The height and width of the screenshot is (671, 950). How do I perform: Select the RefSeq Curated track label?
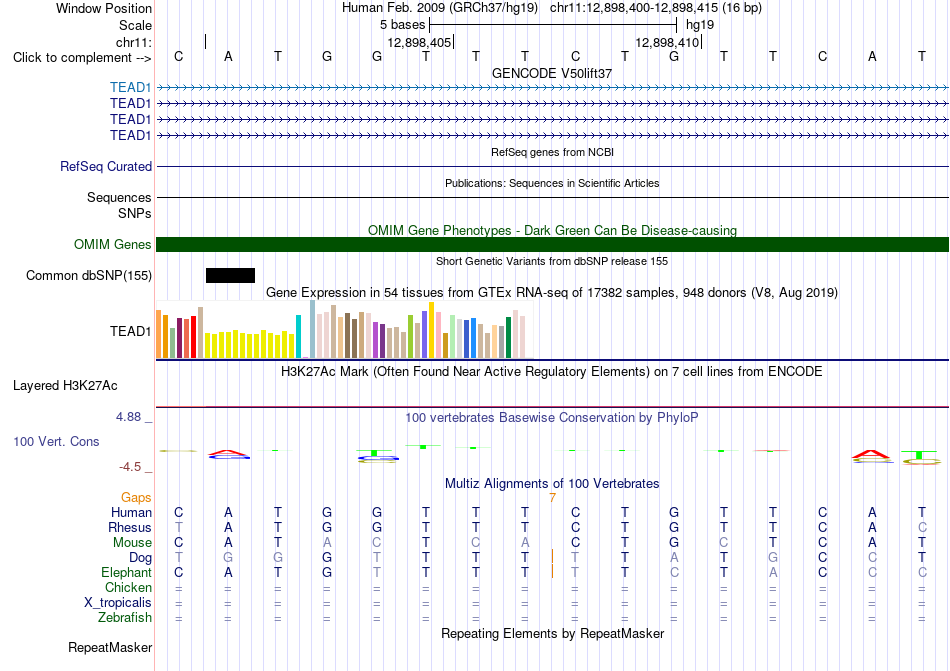[x=106, y=167]
